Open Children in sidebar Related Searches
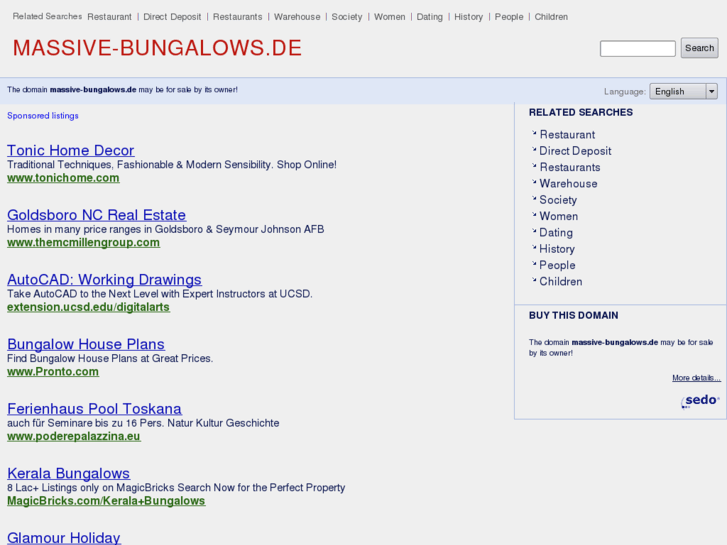The height and width of the screenshot is (545, 727). tap(561, 282)
